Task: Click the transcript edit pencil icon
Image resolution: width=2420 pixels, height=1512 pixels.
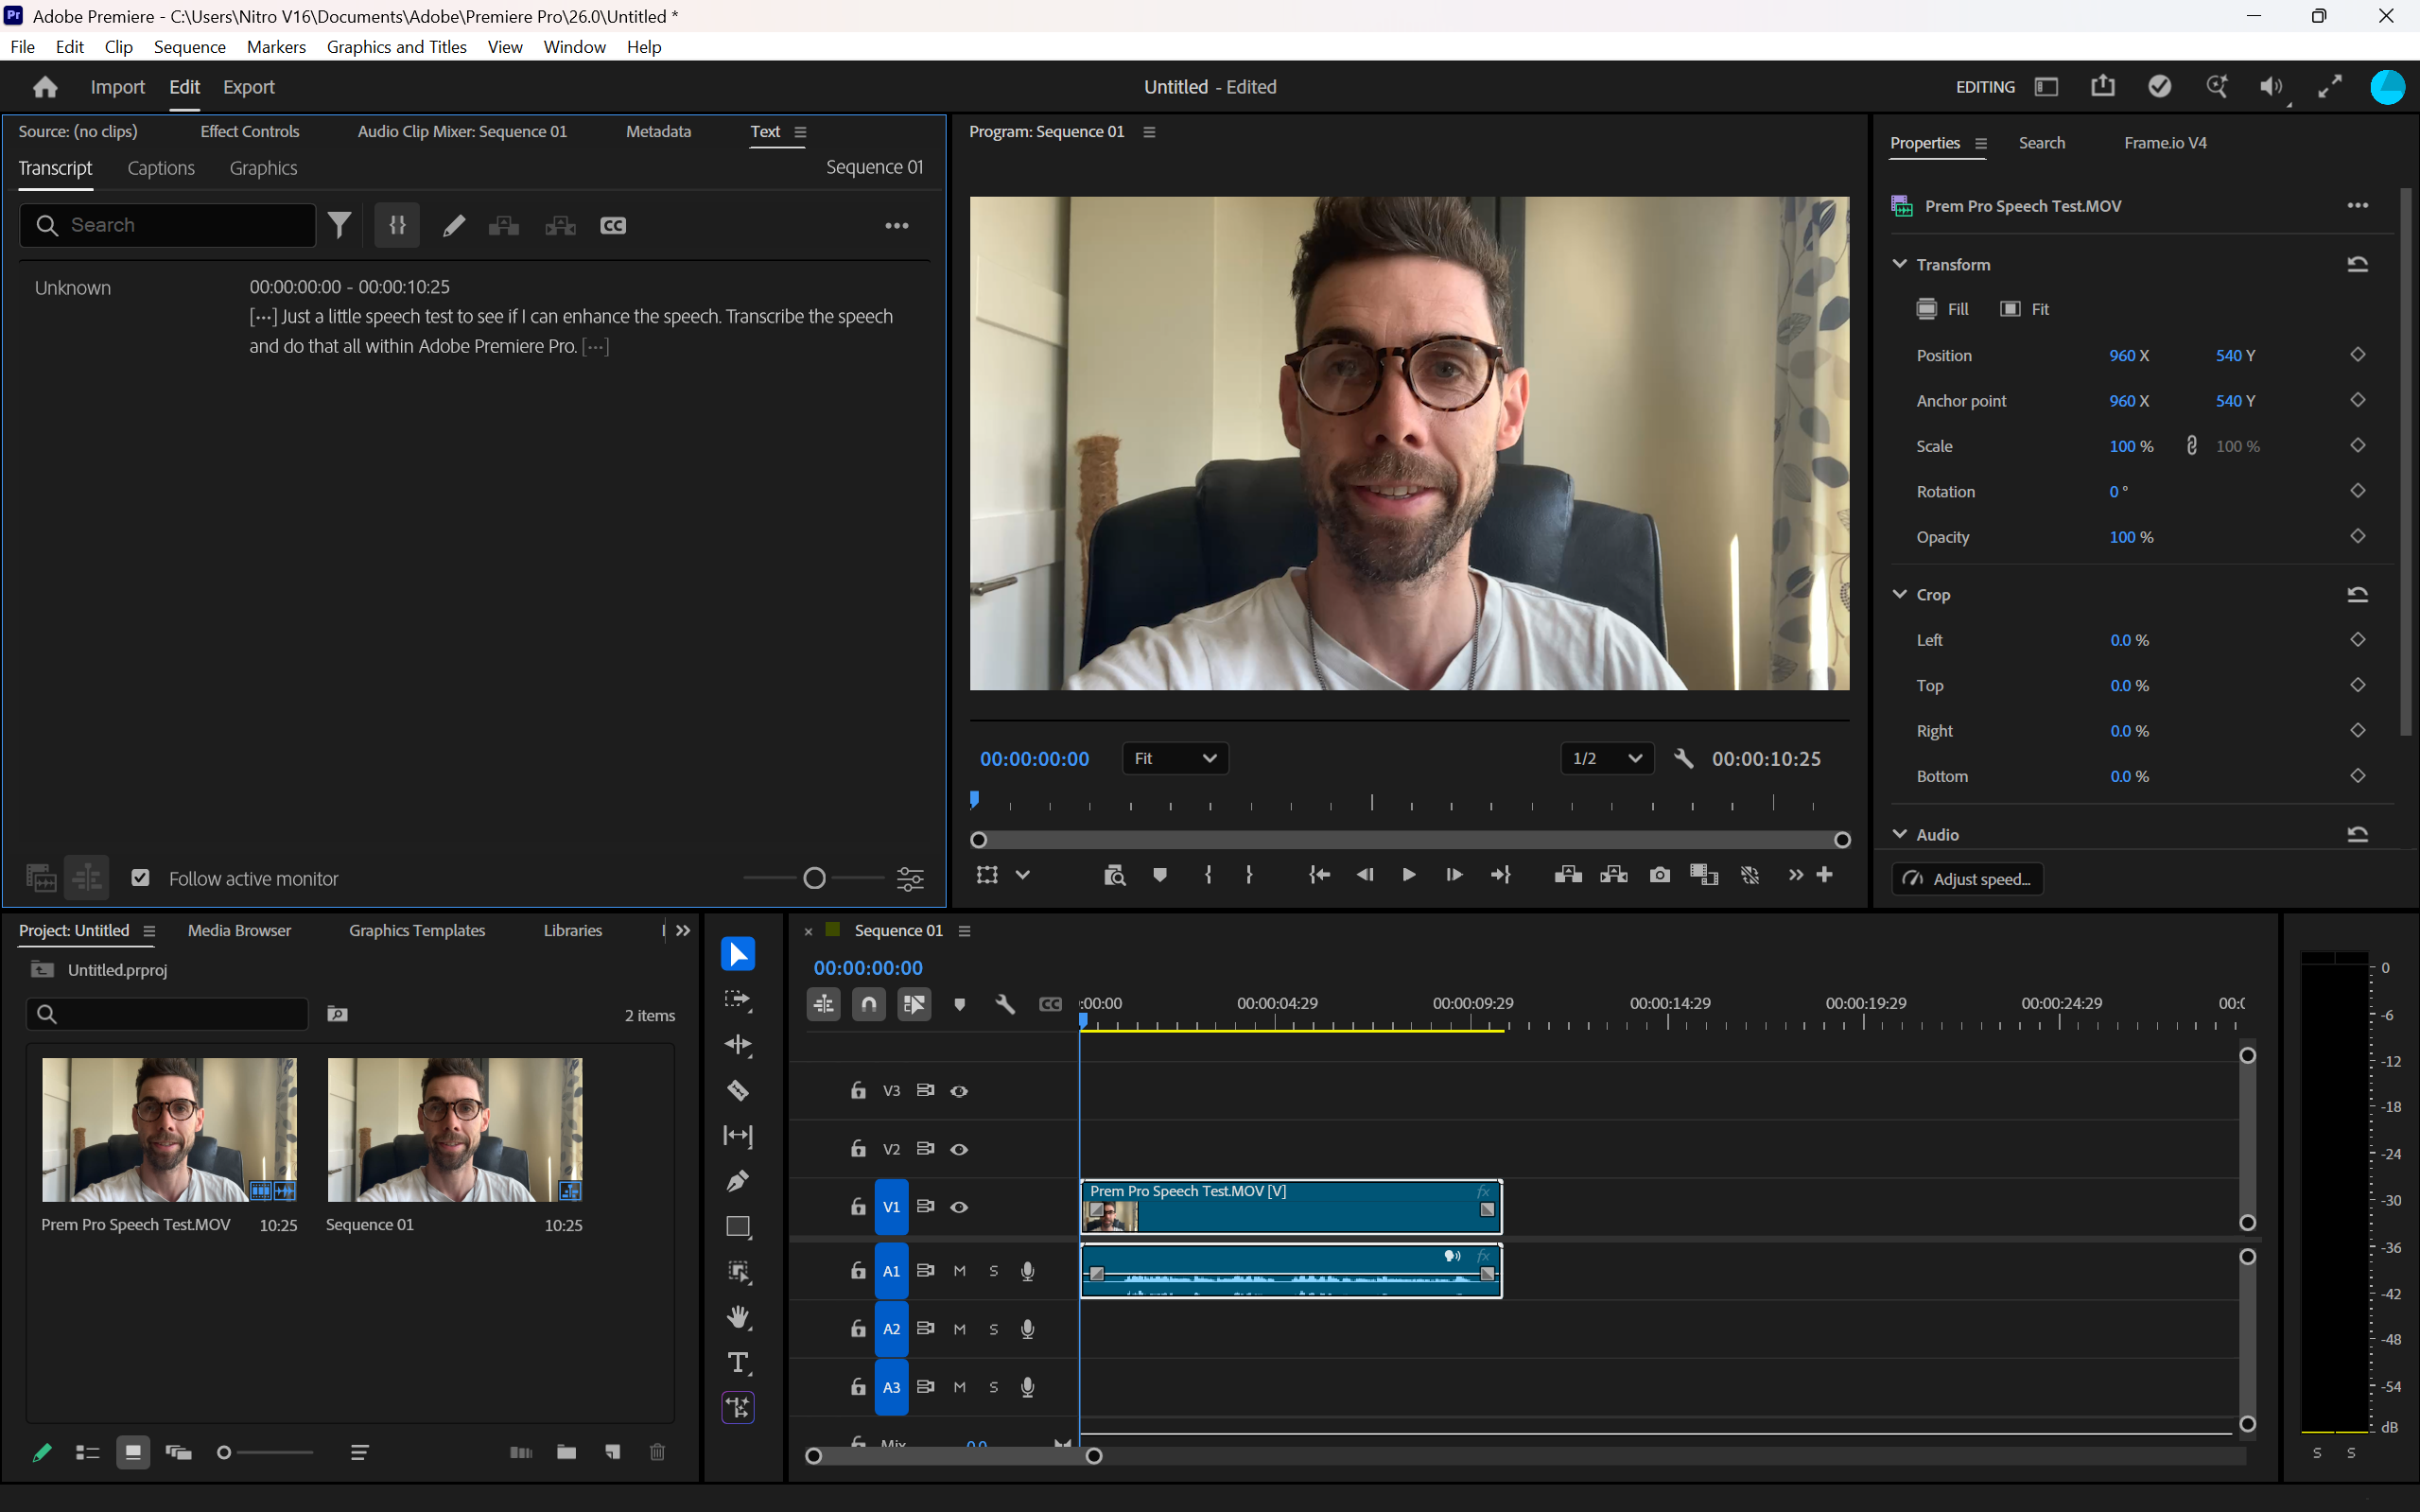Action: (x=454, y=226)
